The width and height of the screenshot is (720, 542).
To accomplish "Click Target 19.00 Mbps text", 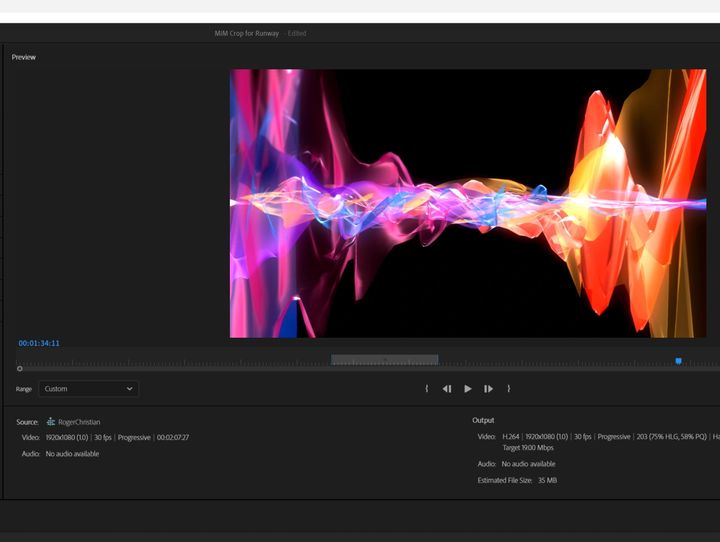I will [528, 447].
